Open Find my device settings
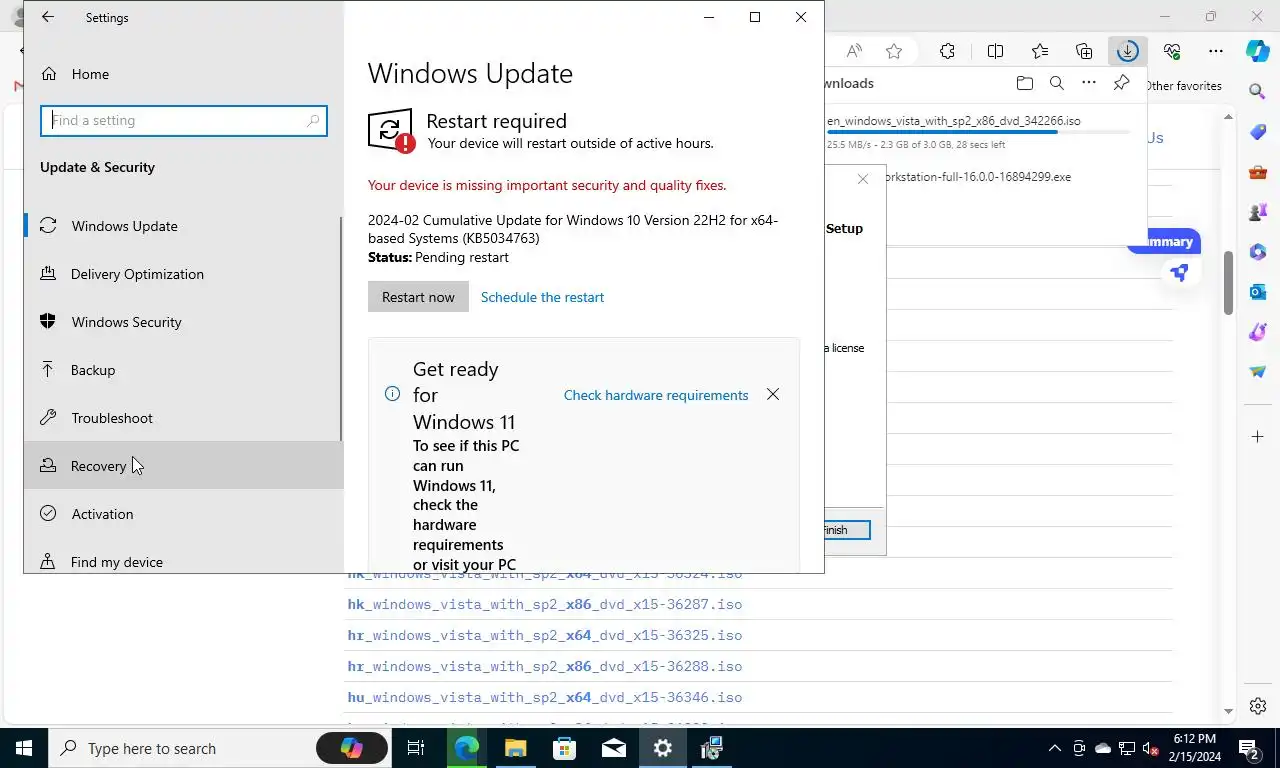Image resolution: width=1280 pixels, height=768 pixels. [184, 558]
